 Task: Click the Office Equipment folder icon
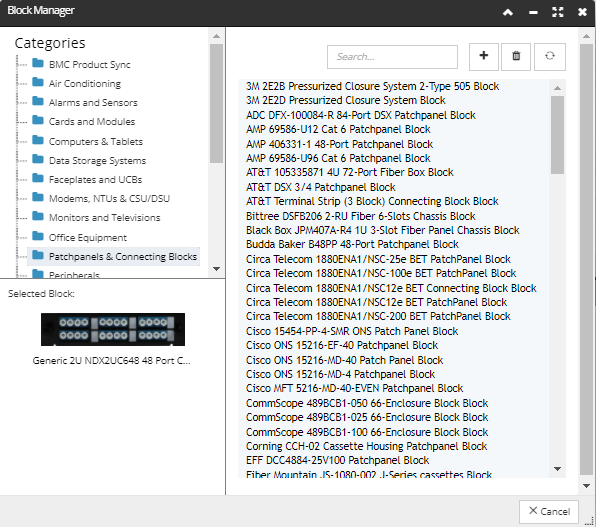(x=38, y=236)
